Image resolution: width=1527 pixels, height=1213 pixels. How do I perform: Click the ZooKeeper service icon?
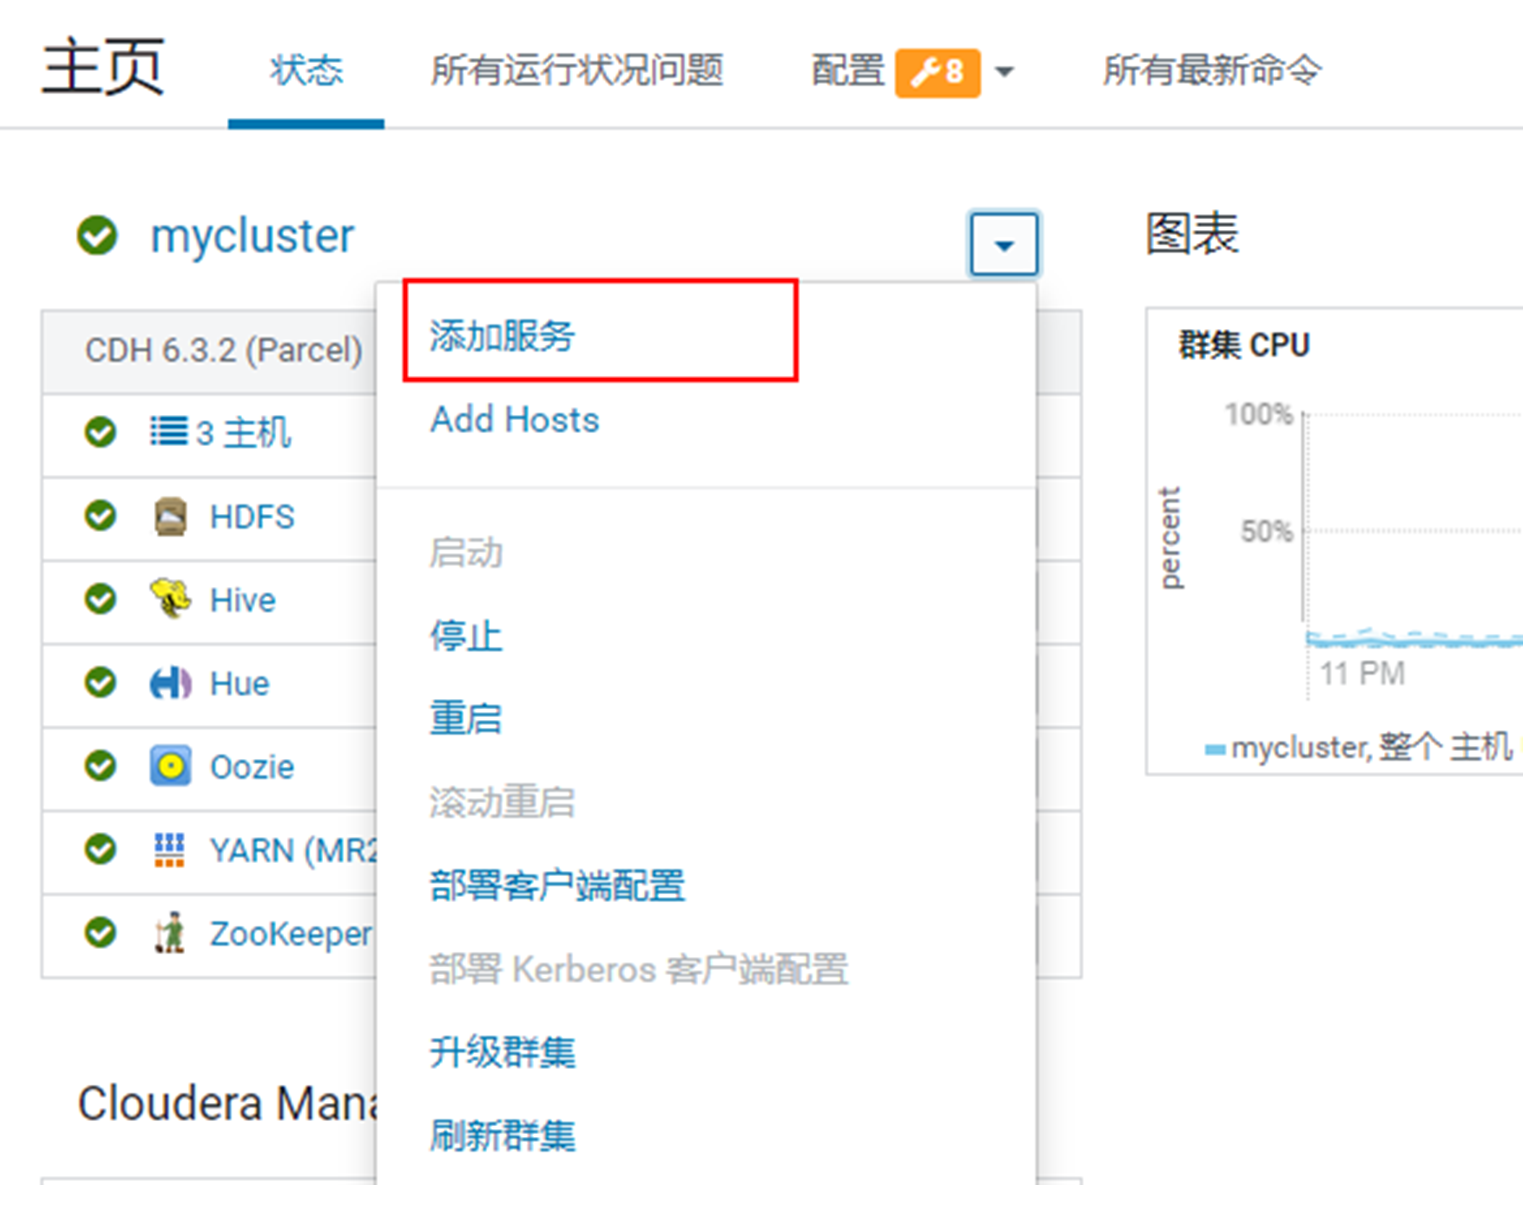click(170, 933)
